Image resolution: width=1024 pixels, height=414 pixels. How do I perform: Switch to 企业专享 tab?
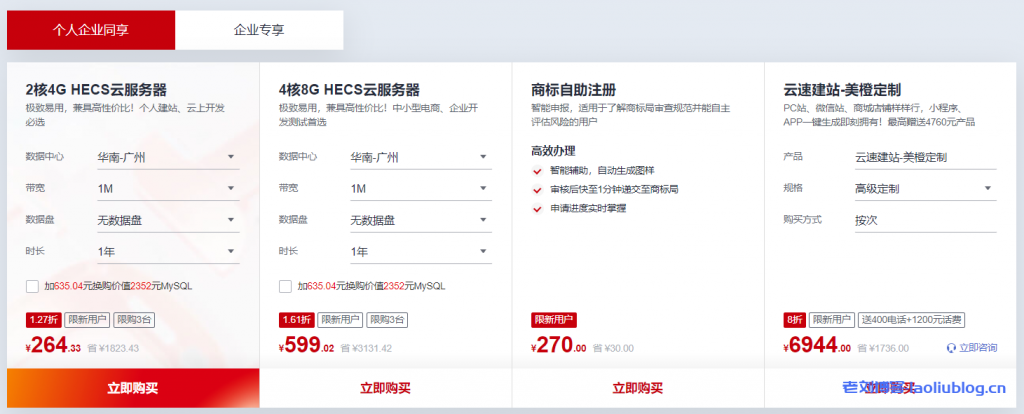click(259, 30)
